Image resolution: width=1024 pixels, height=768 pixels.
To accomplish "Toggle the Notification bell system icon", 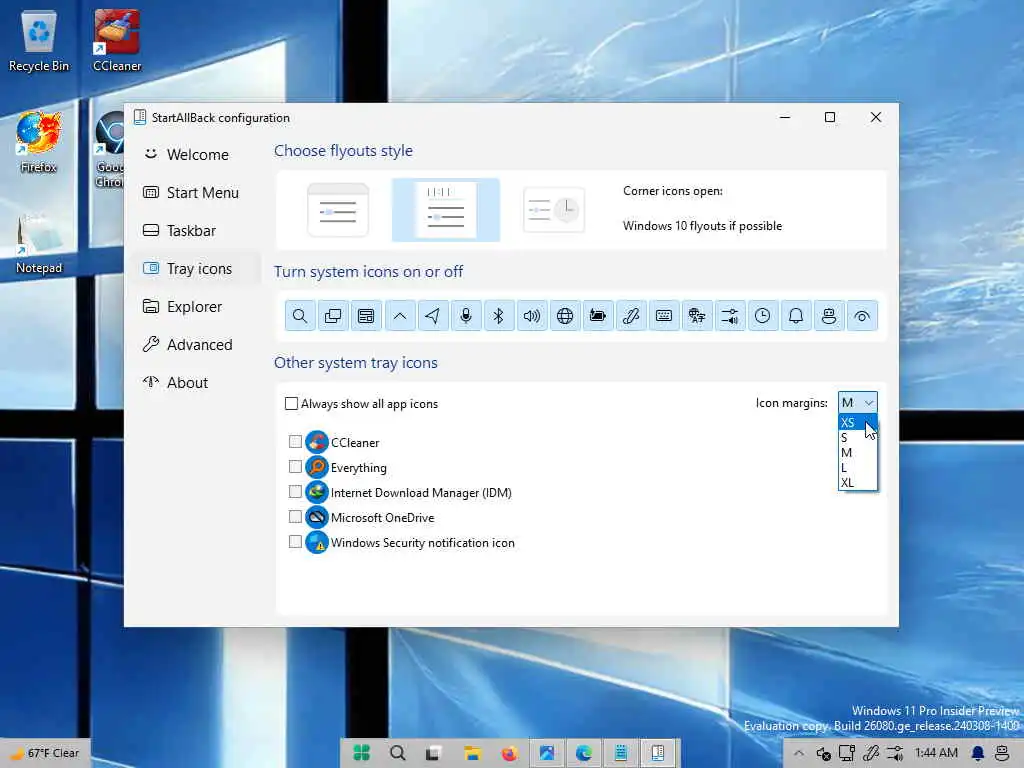I will pos(796,316).
